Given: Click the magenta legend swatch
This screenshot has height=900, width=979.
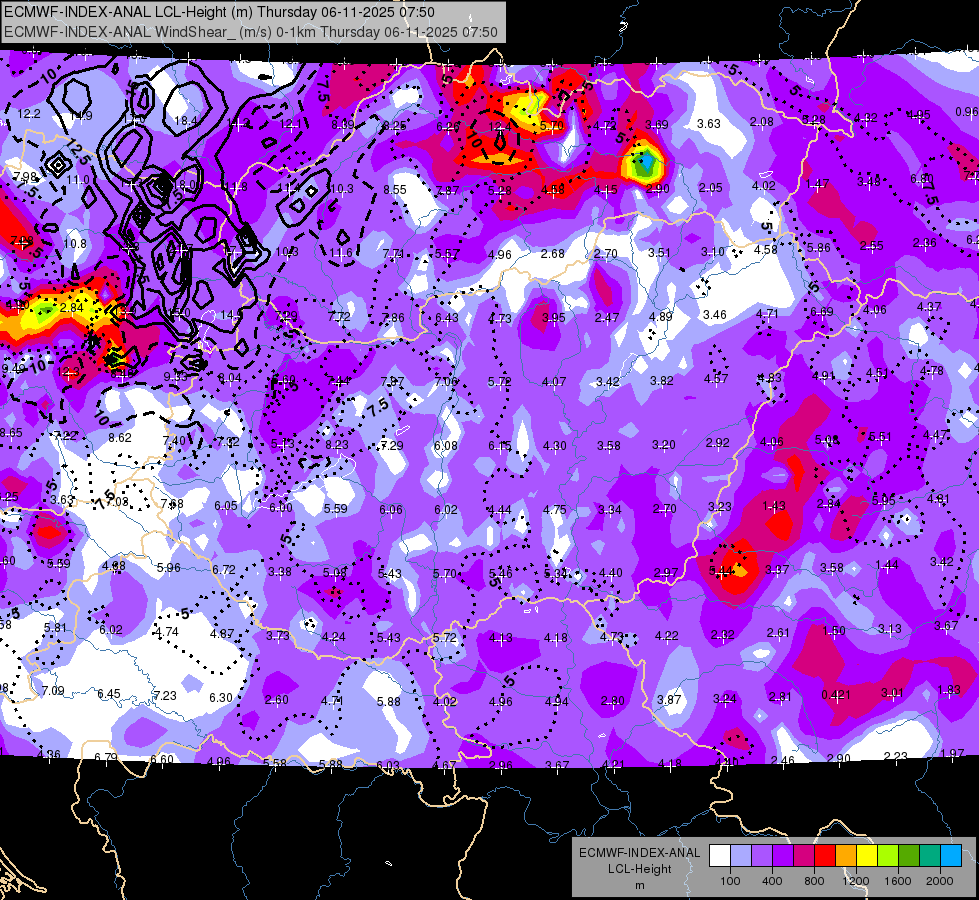Looking at the screenshot, I should [804, 856].
